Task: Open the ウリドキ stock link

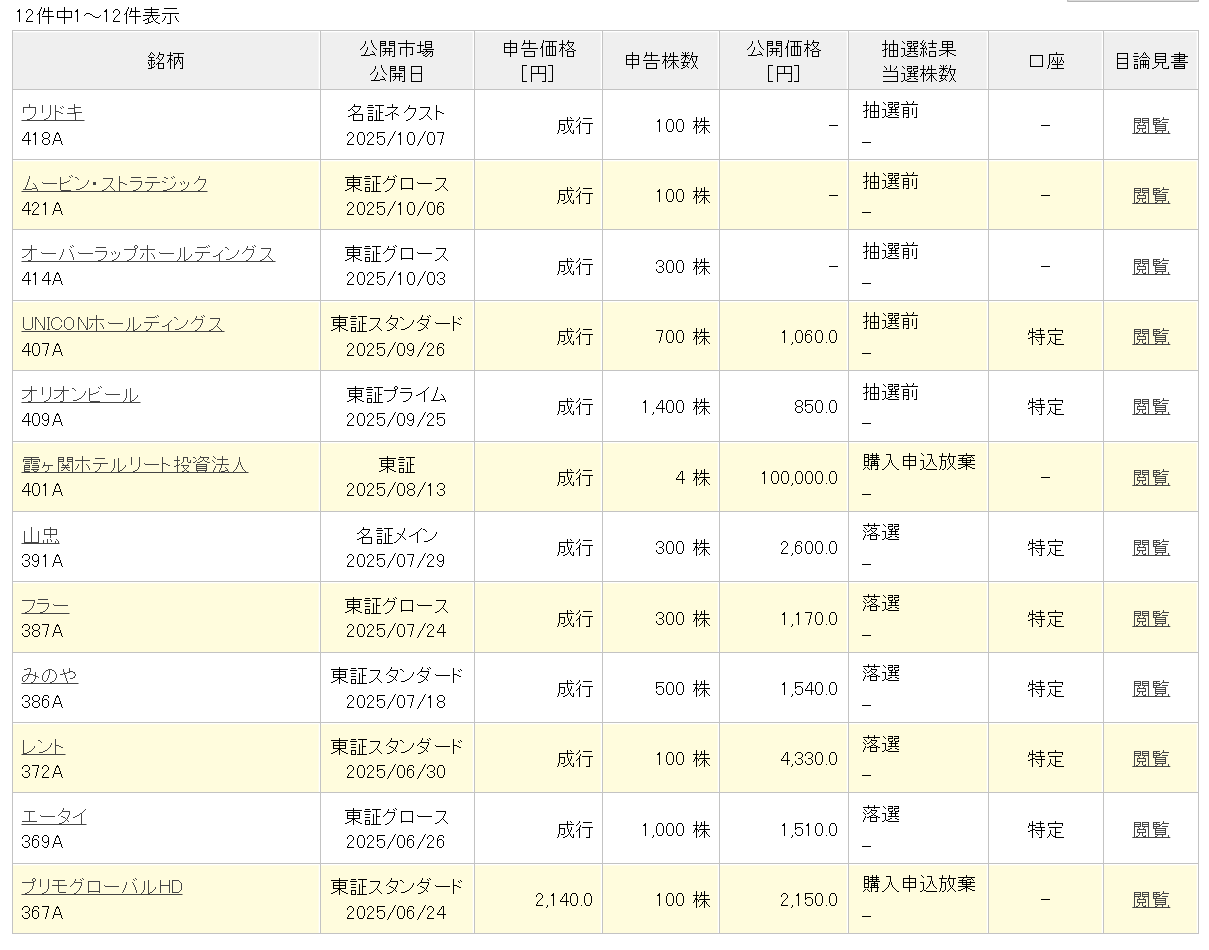Action: click(53, 113)
